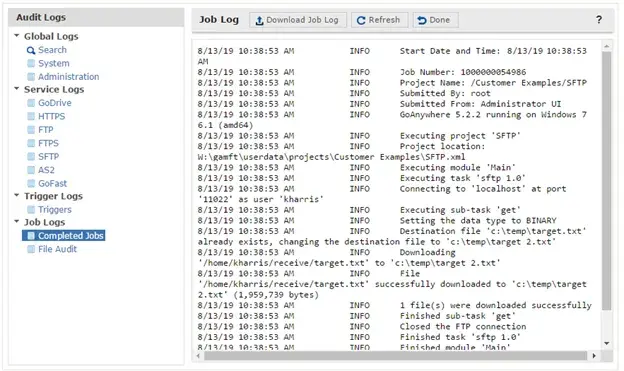Click the Audit Logs panel title
This screenshot has width=624, height=371.
tap(41, 18)
